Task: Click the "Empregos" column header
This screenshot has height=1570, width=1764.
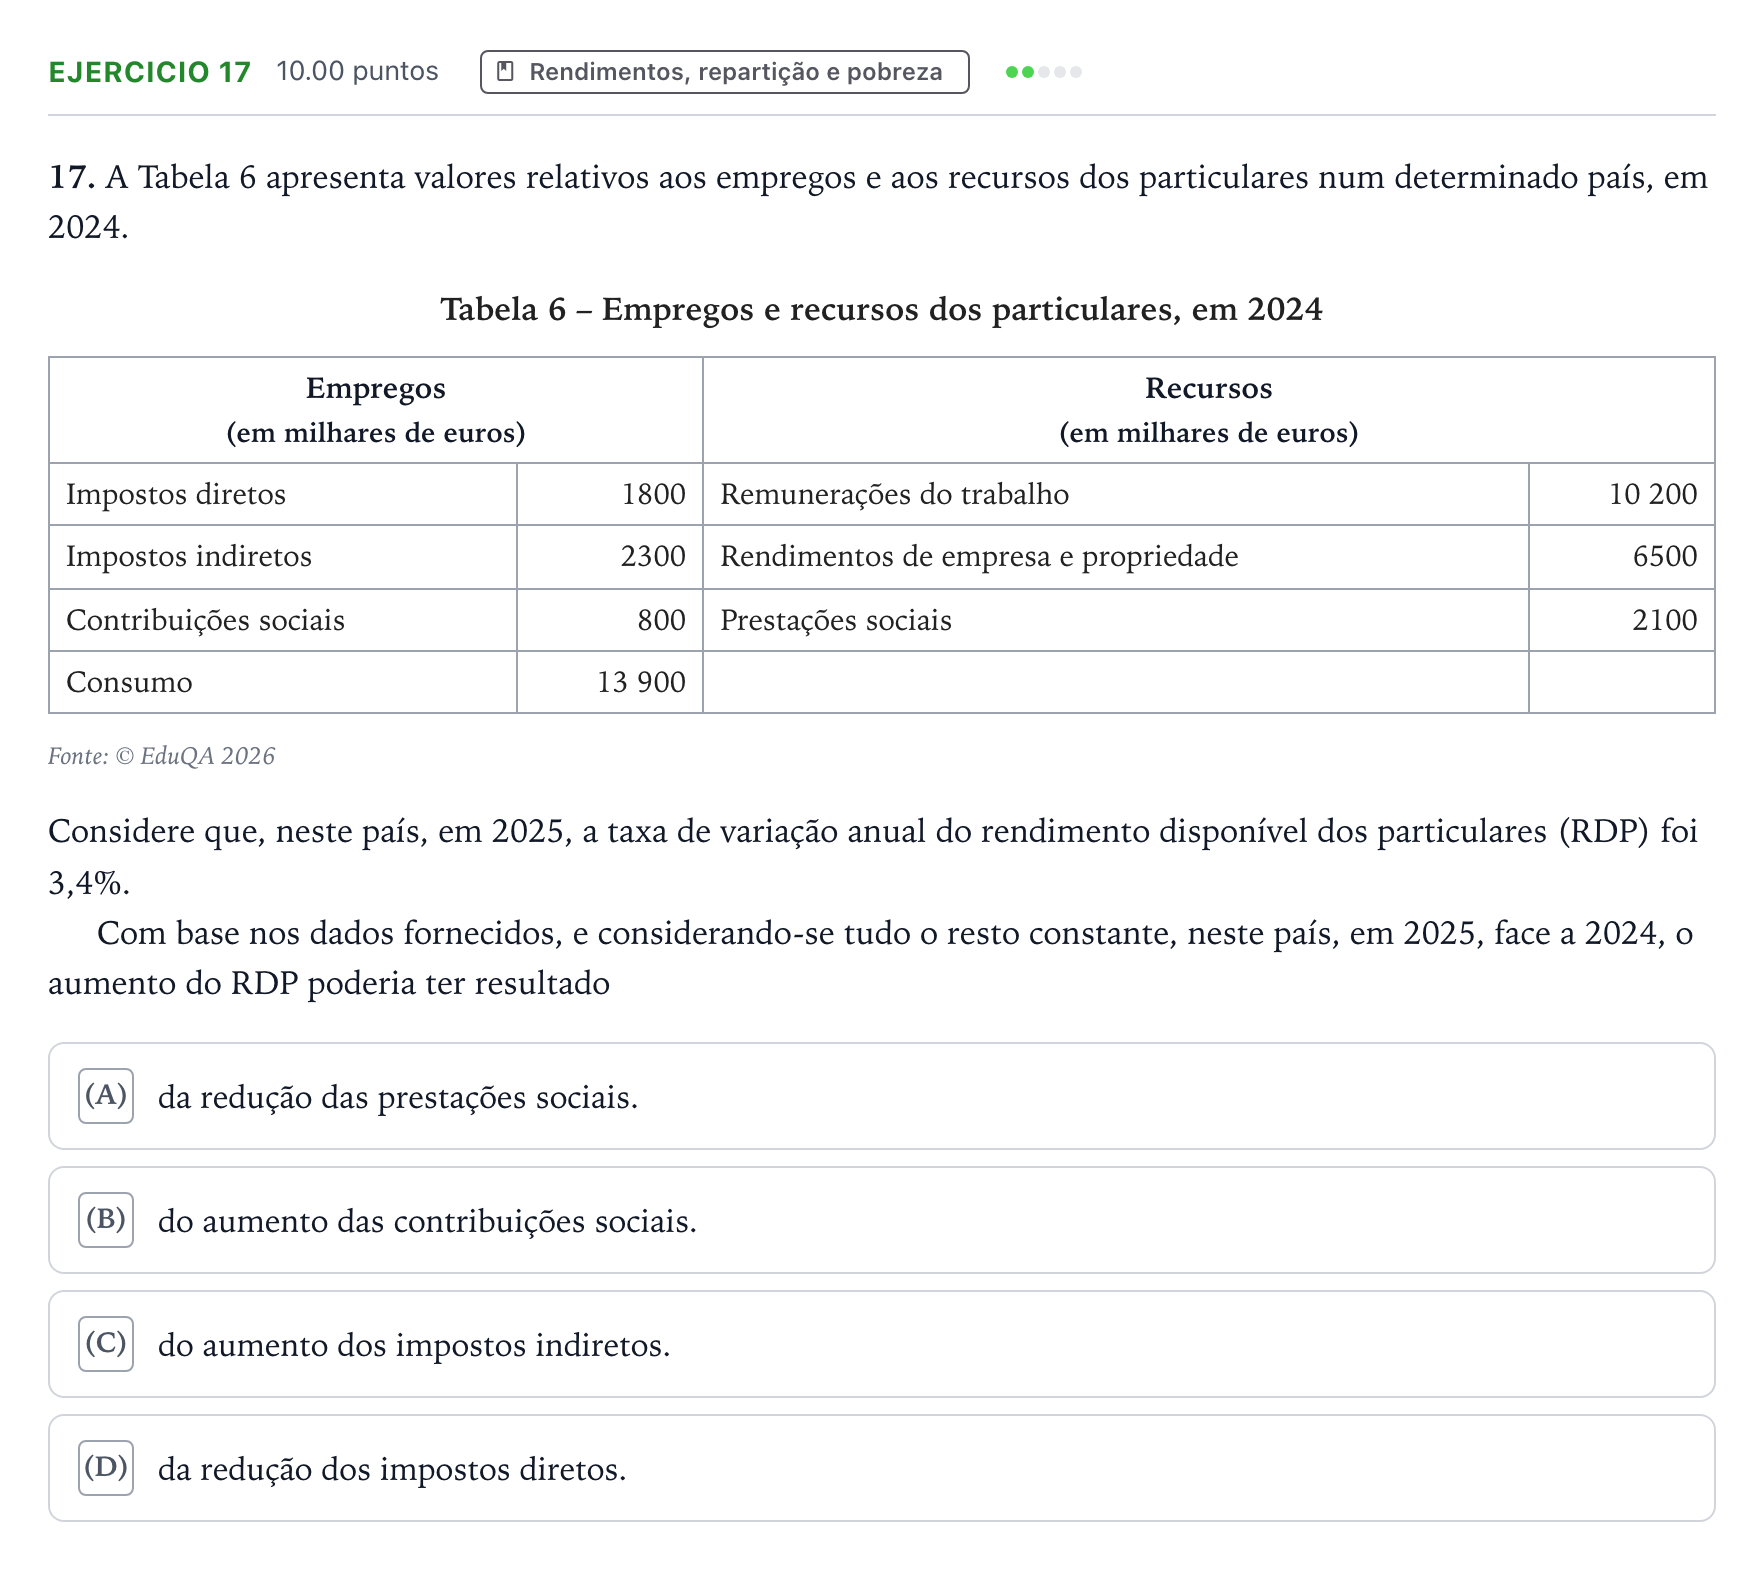Action: [x=376, y=410]
